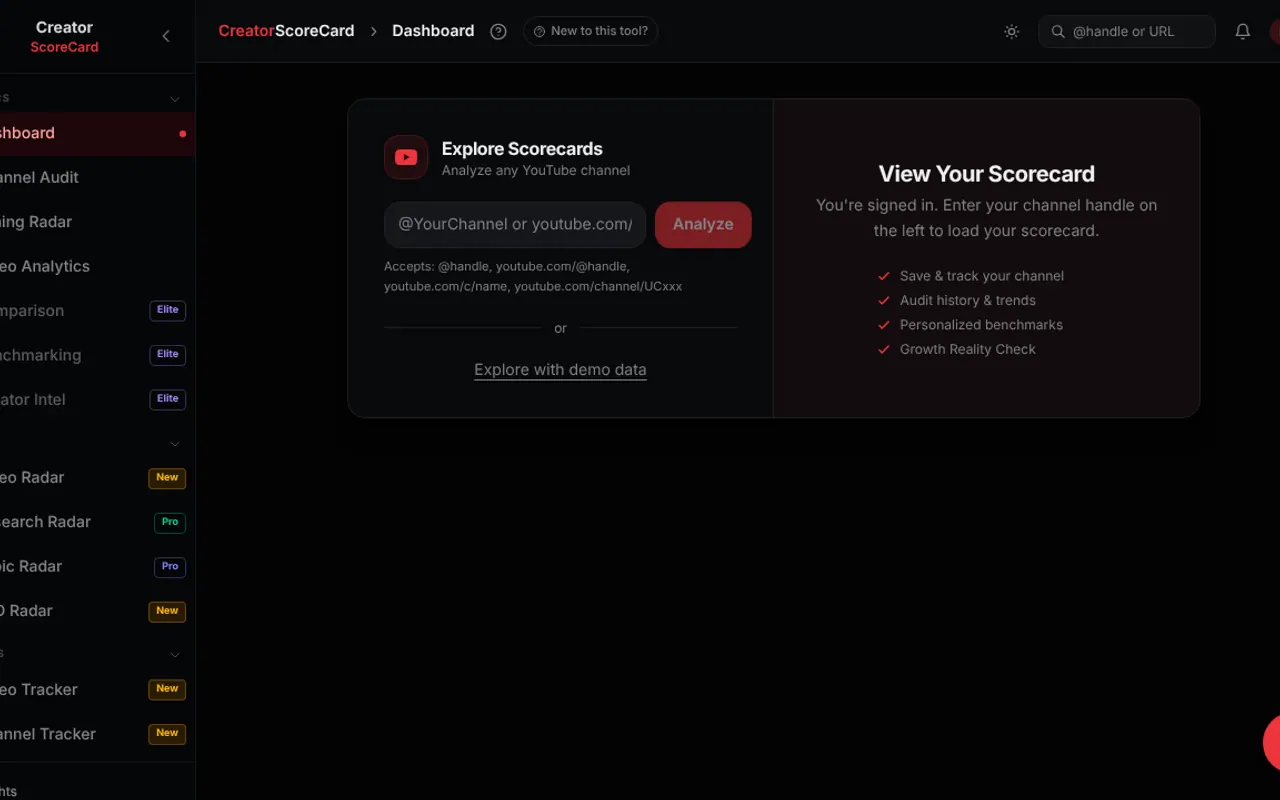
Task: Click the red YouTube icon beside Explore Scorecards
Action: tap(406, 157)
